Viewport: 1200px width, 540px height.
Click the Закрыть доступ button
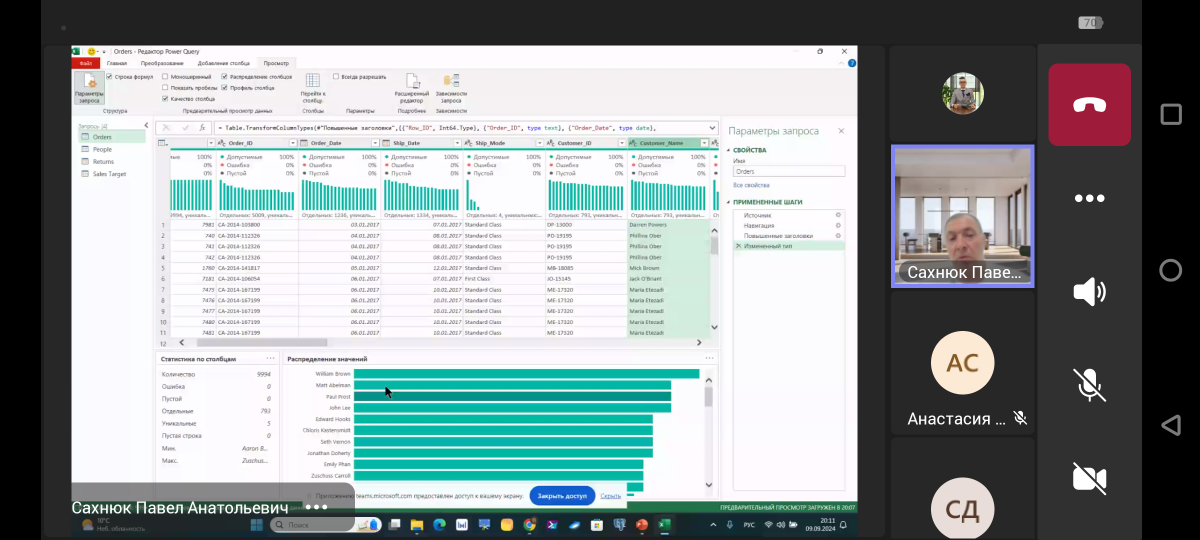click(x=562, y=495)
